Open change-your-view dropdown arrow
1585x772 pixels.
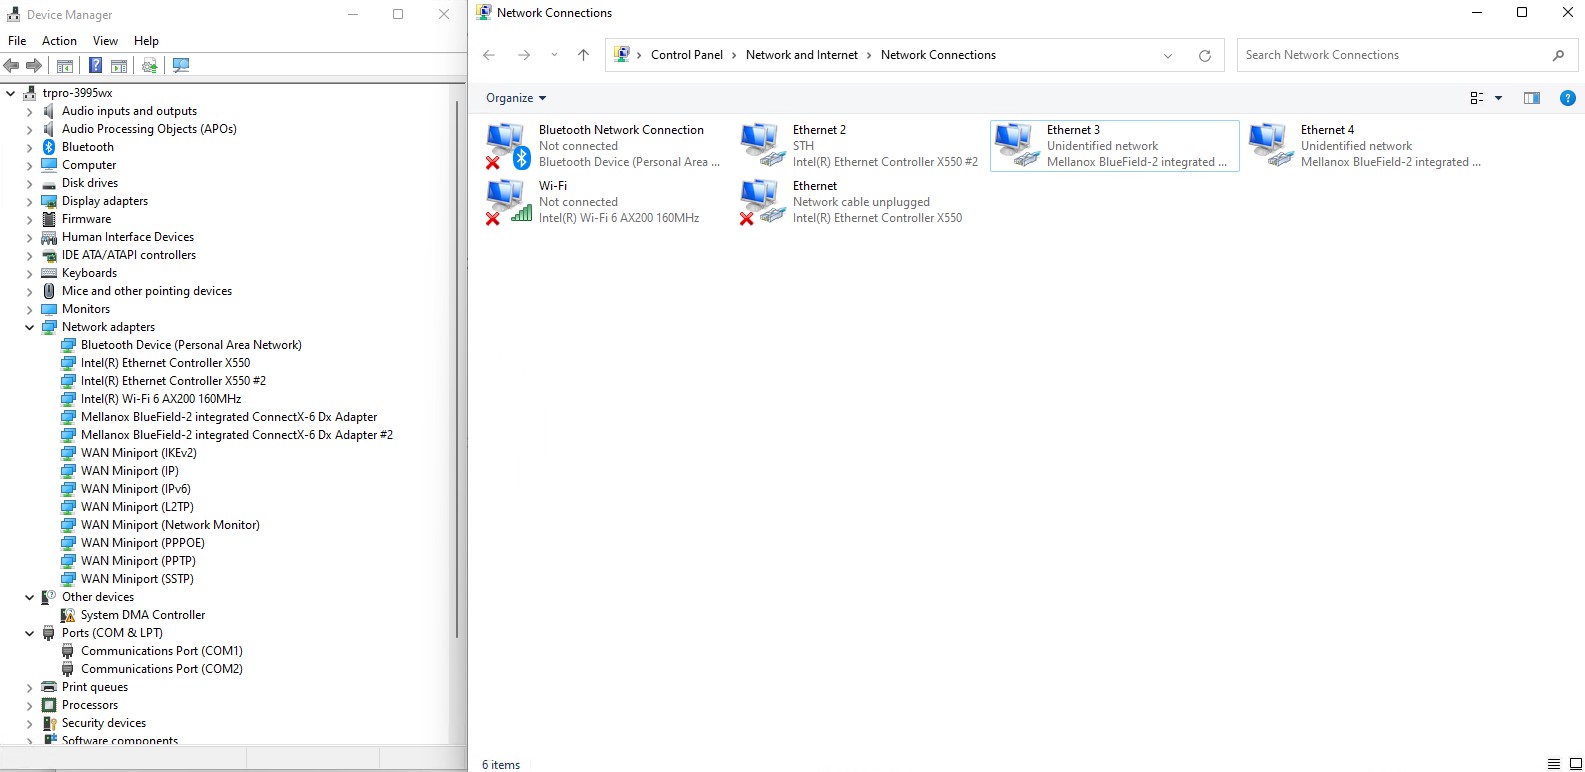coord(1498,98)
